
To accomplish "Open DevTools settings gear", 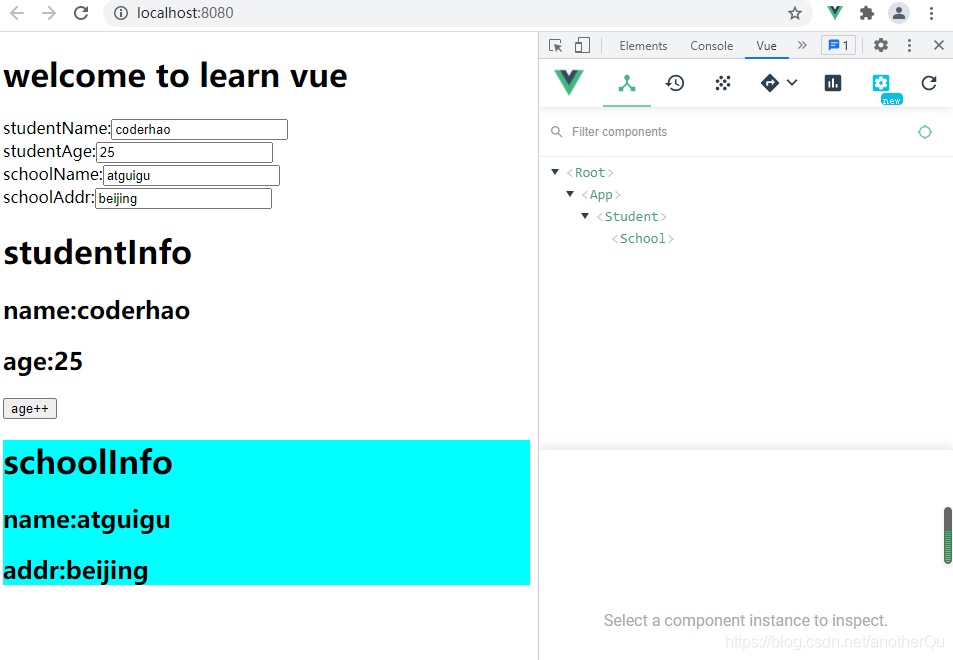I will pyautogui.click(x=881, y=45).
